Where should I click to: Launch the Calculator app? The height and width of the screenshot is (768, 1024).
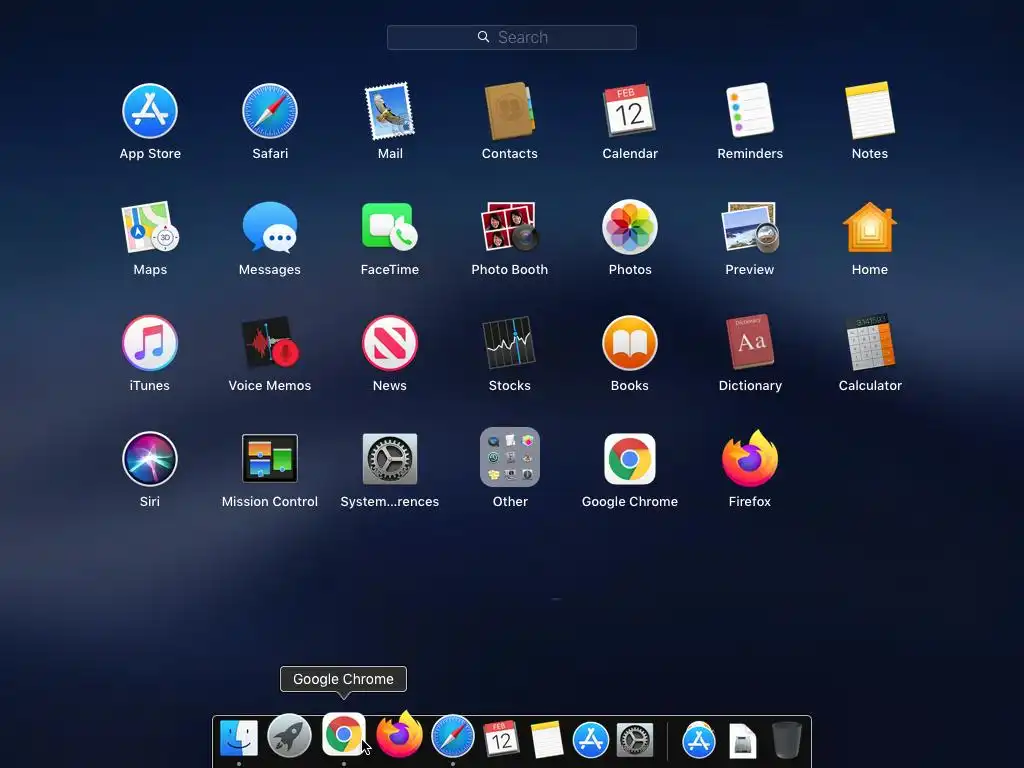[x=870, y=342]
